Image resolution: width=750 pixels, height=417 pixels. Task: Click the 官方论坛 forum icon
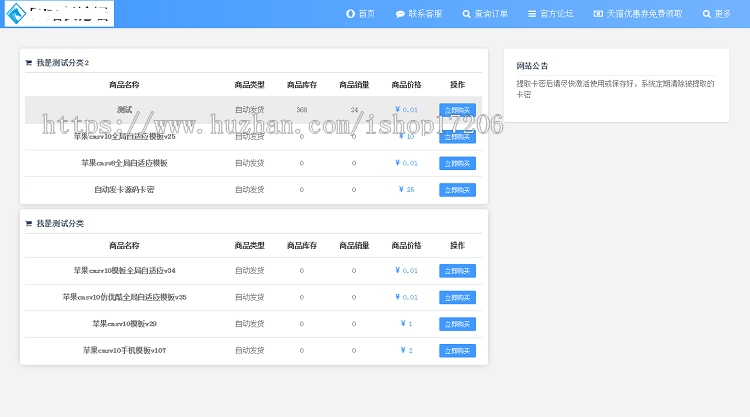pos(532,14)
